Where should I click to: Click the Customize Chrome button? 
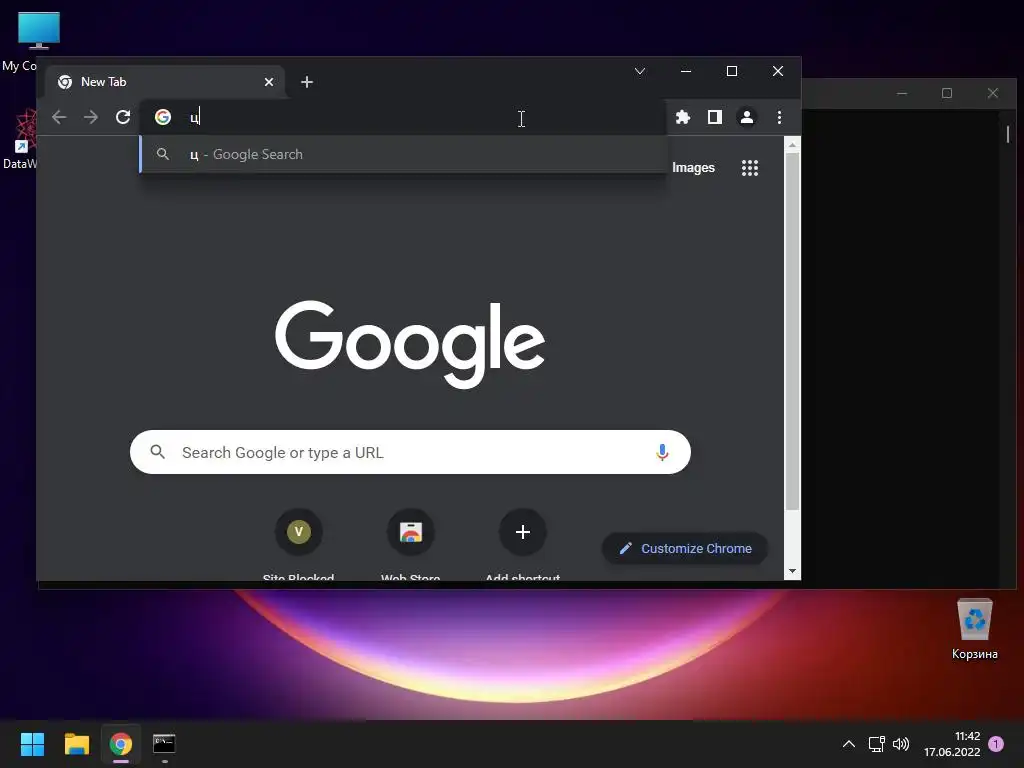[684, 549]
